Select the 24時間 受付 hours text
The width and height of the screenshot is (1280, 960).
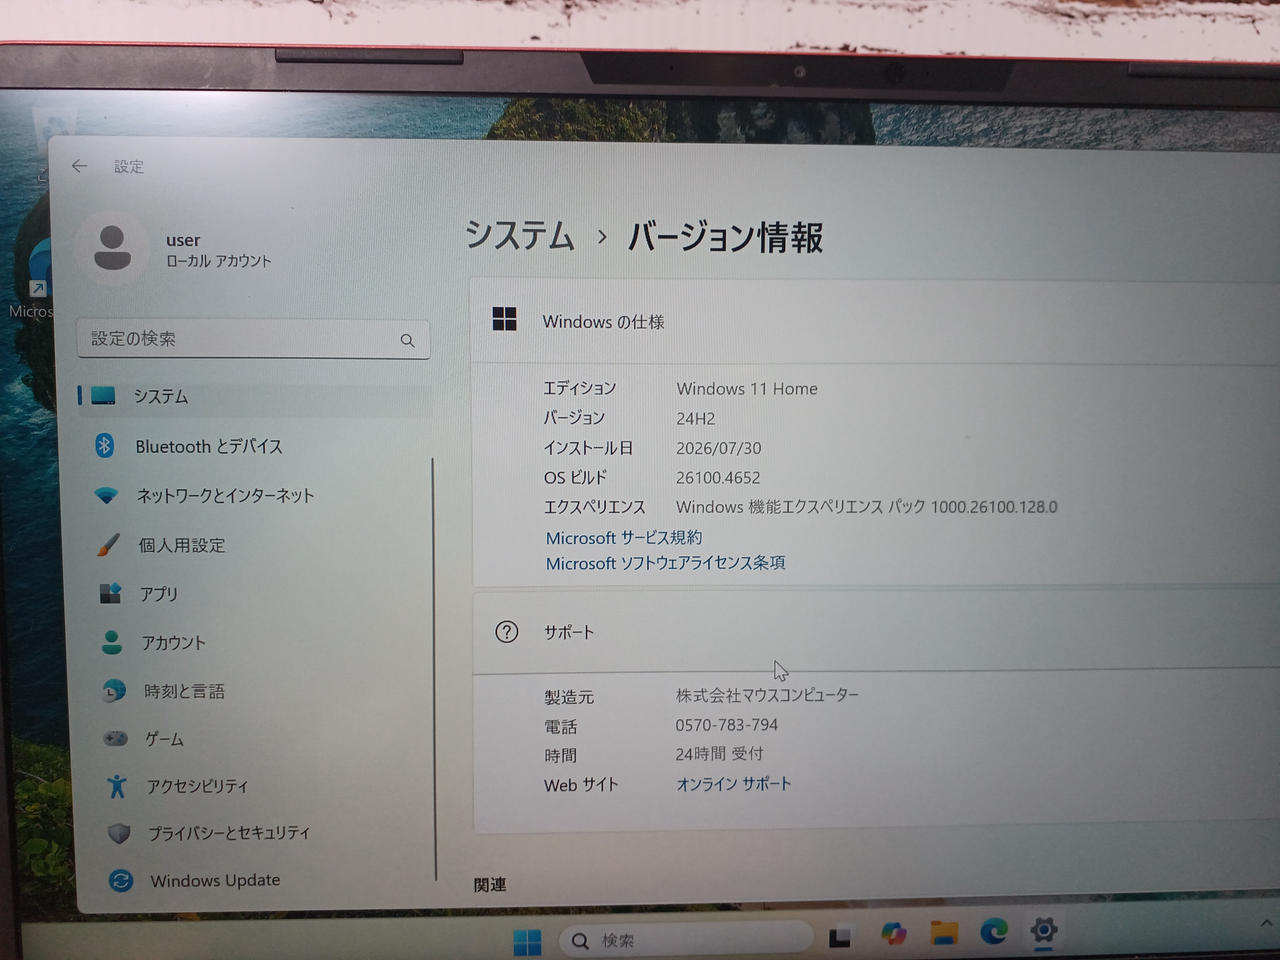pos(719,754)
